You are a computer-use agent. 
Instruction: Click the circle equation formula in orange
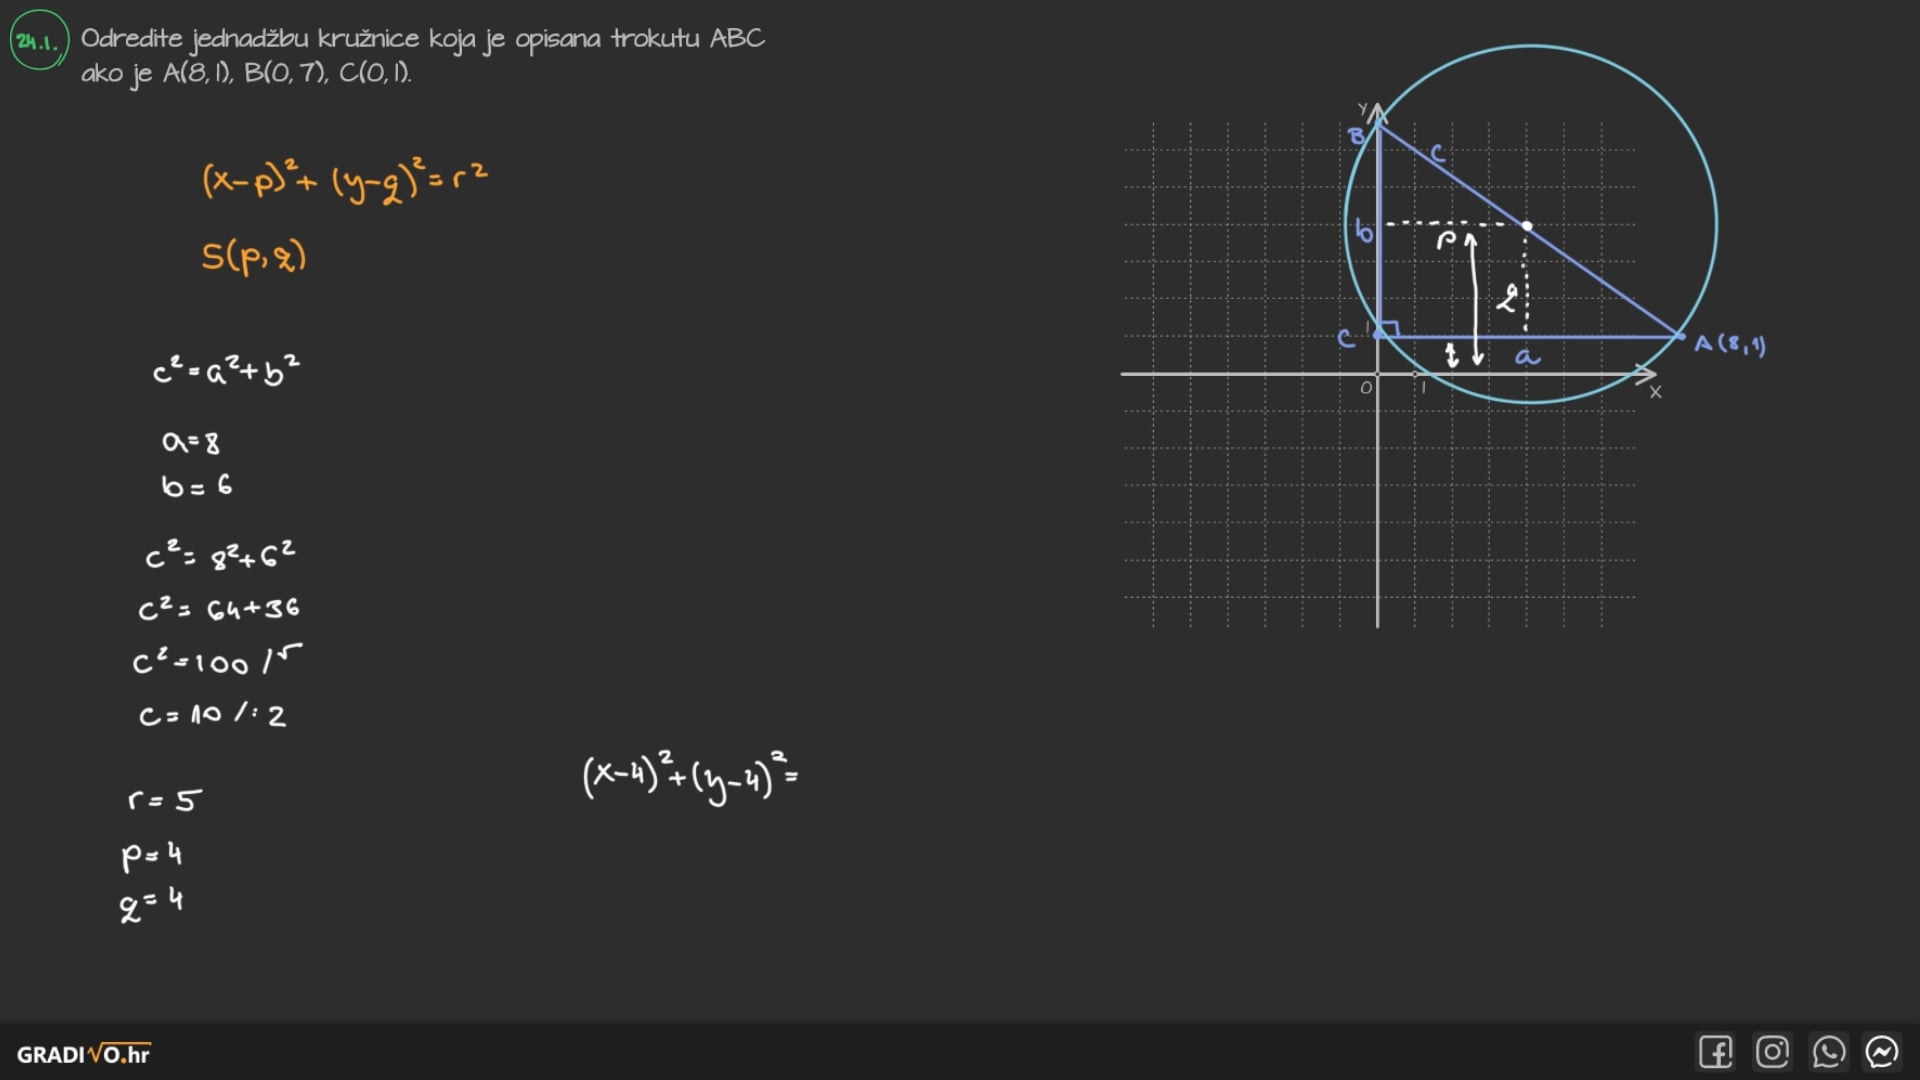point(345,180)
